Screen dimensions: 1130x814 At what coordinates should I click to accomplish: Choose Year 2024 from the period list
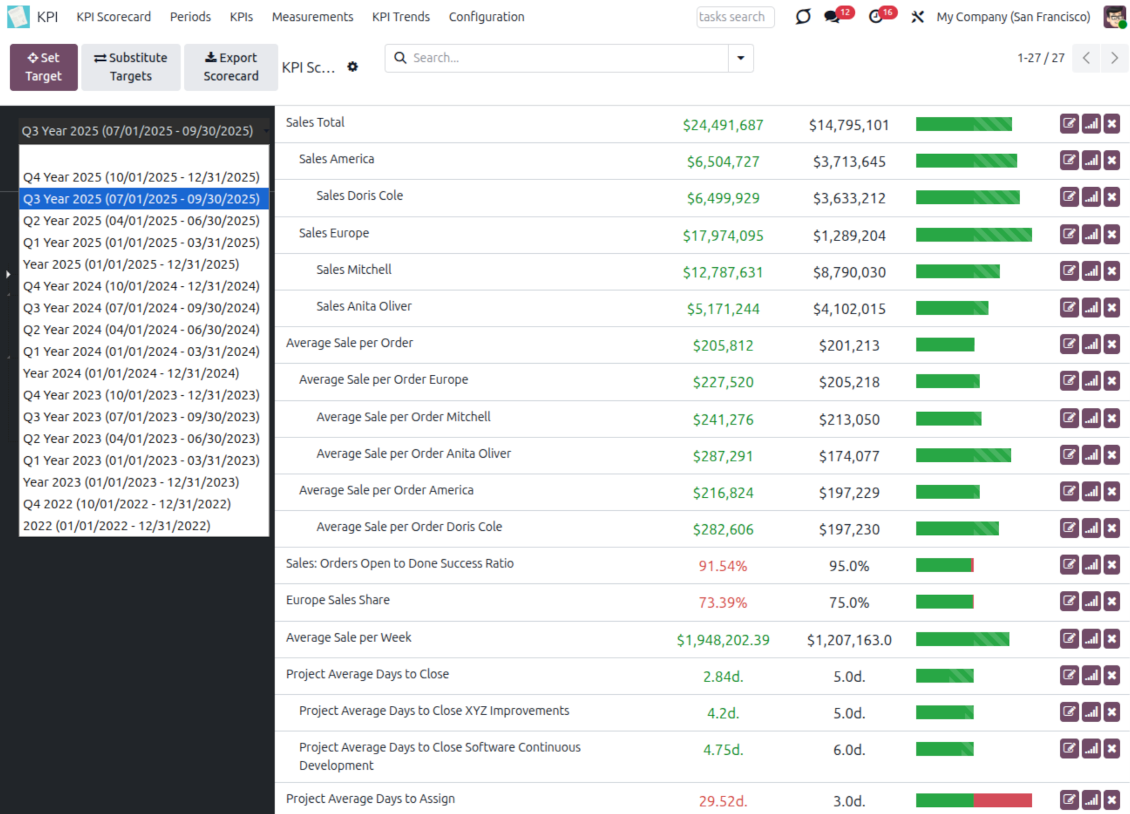point(131,373)
